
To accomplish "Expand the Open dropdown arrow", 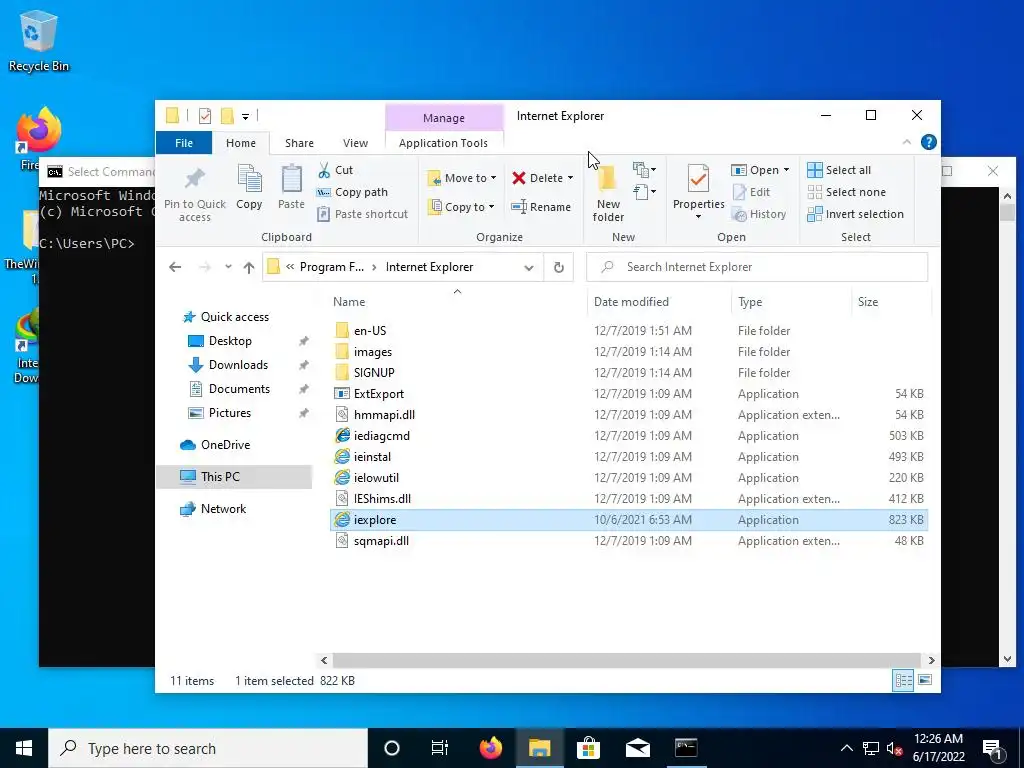I will 786,170.
